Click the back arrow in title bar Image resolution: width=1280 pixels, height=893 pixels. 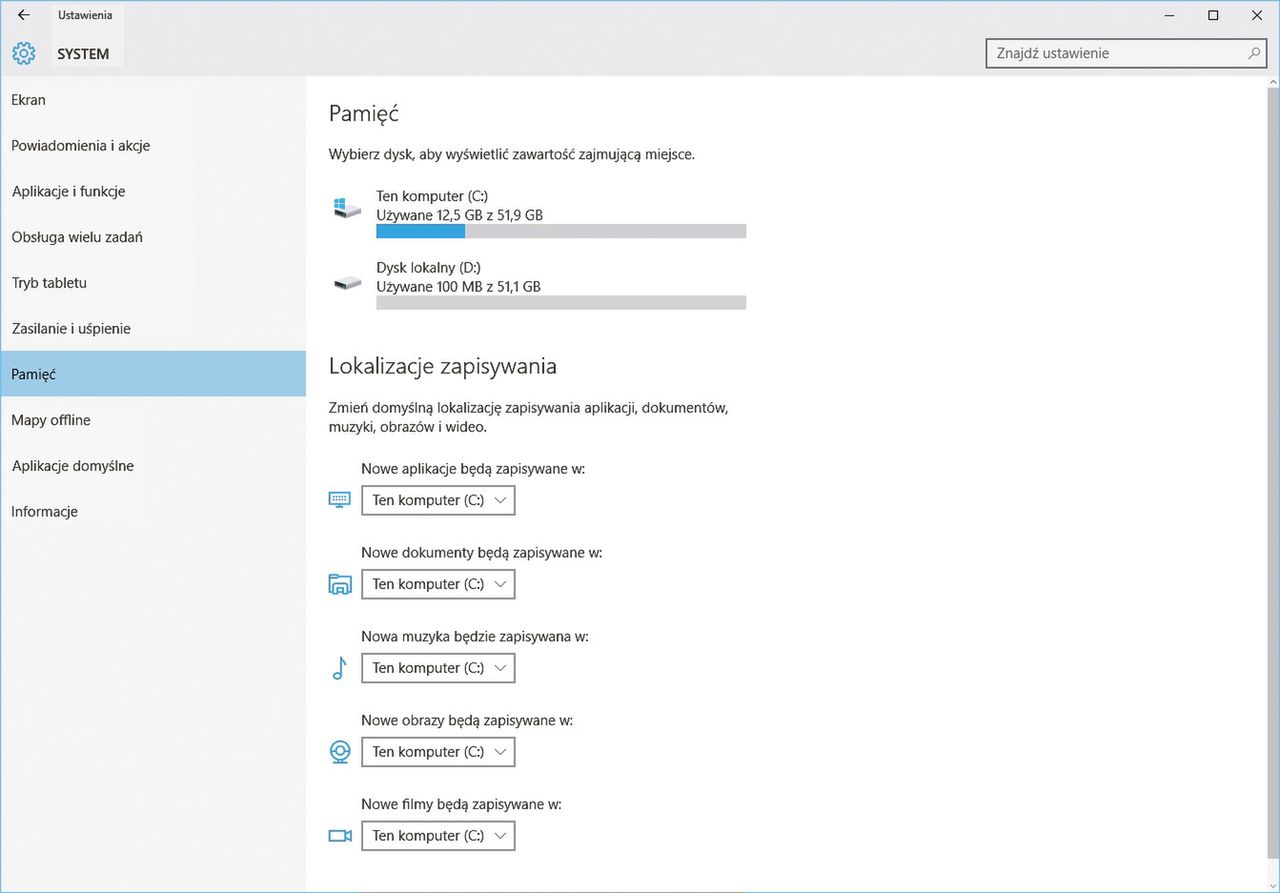tap(23, 15)
